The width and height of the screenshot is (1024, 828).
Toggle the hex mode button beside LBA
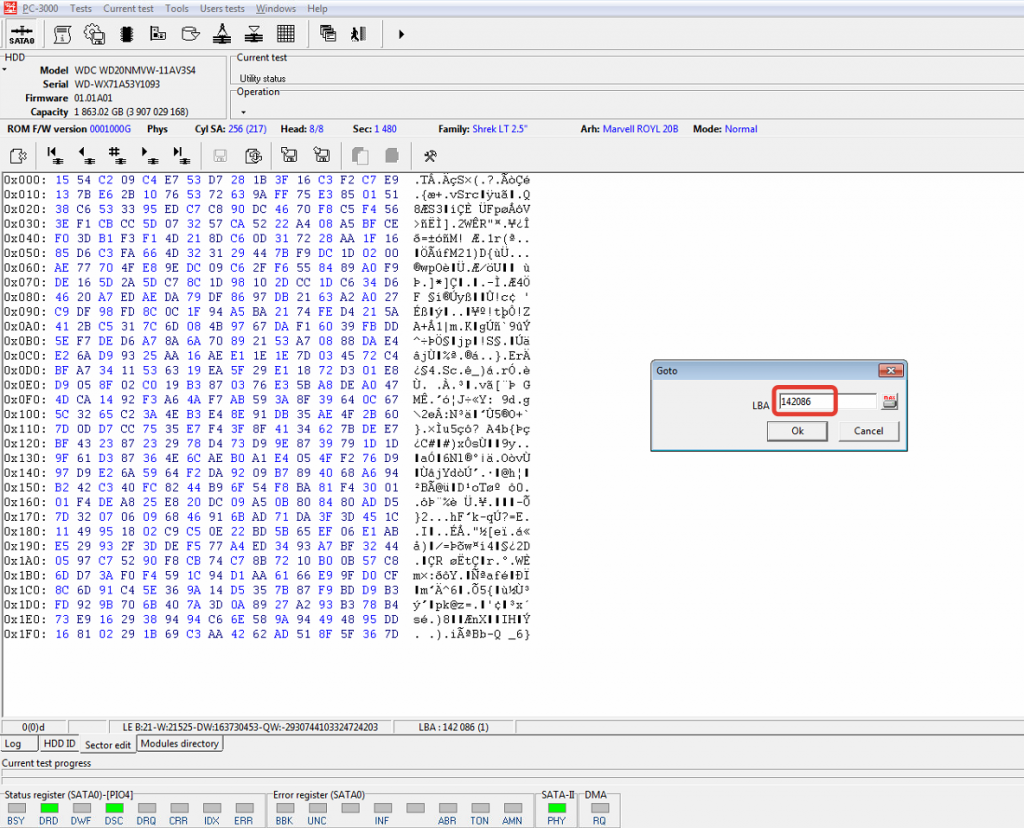tap(889, 402)
